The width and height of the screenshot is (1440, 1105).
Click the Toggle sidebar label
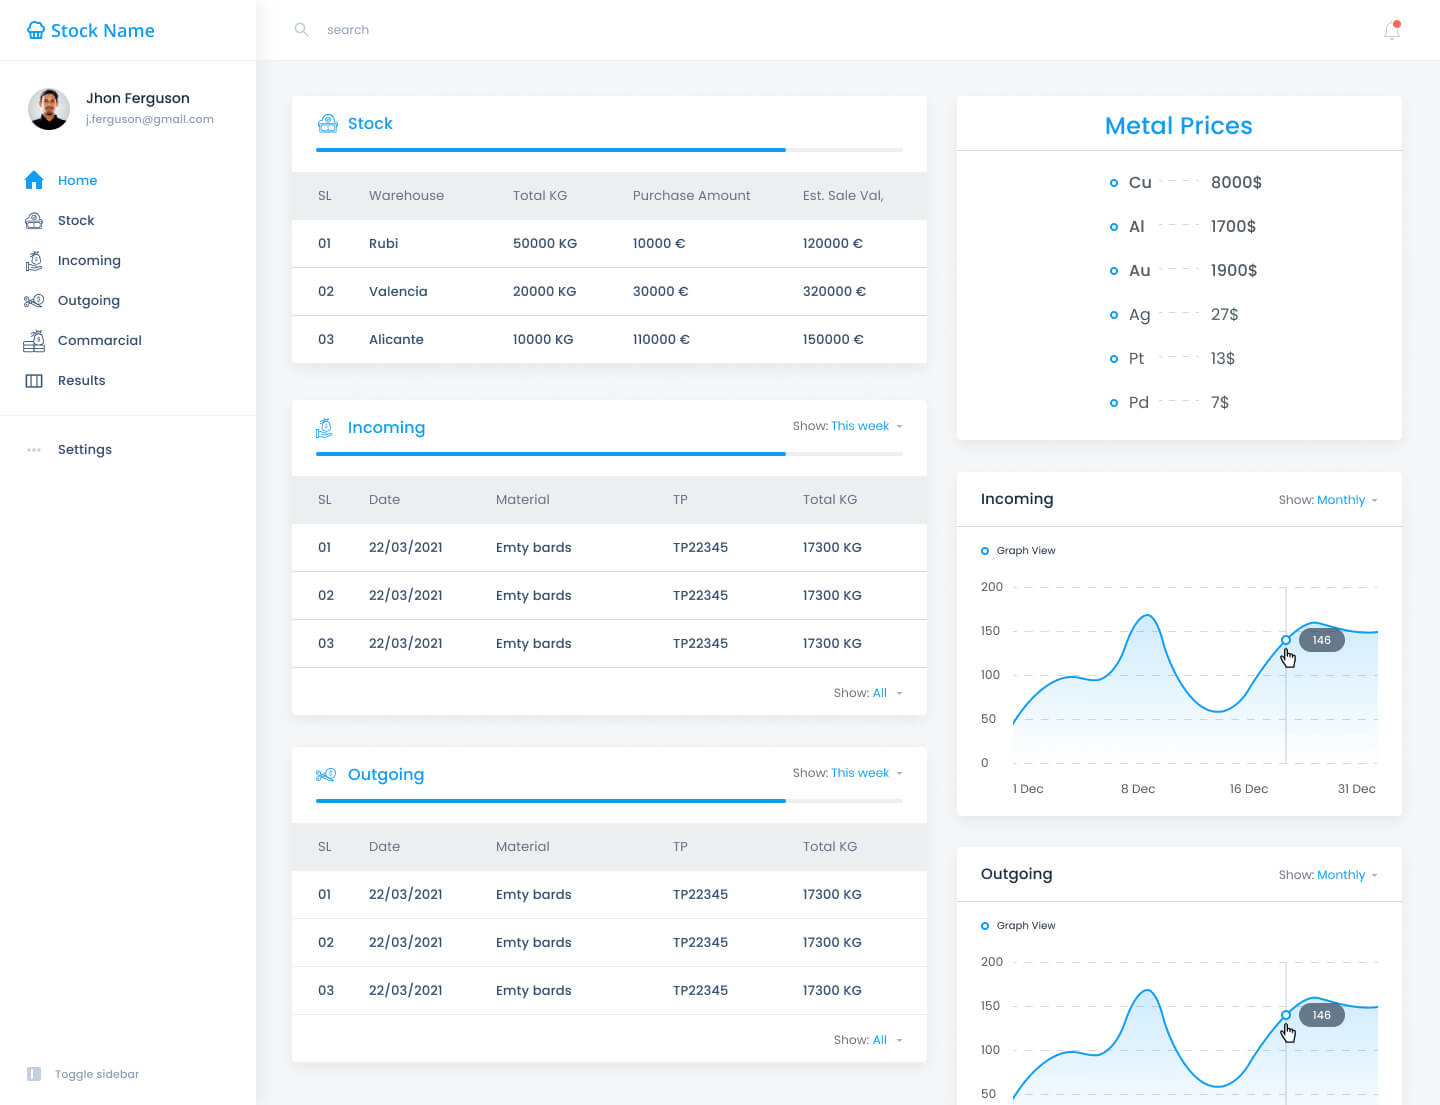[97, 1074]
